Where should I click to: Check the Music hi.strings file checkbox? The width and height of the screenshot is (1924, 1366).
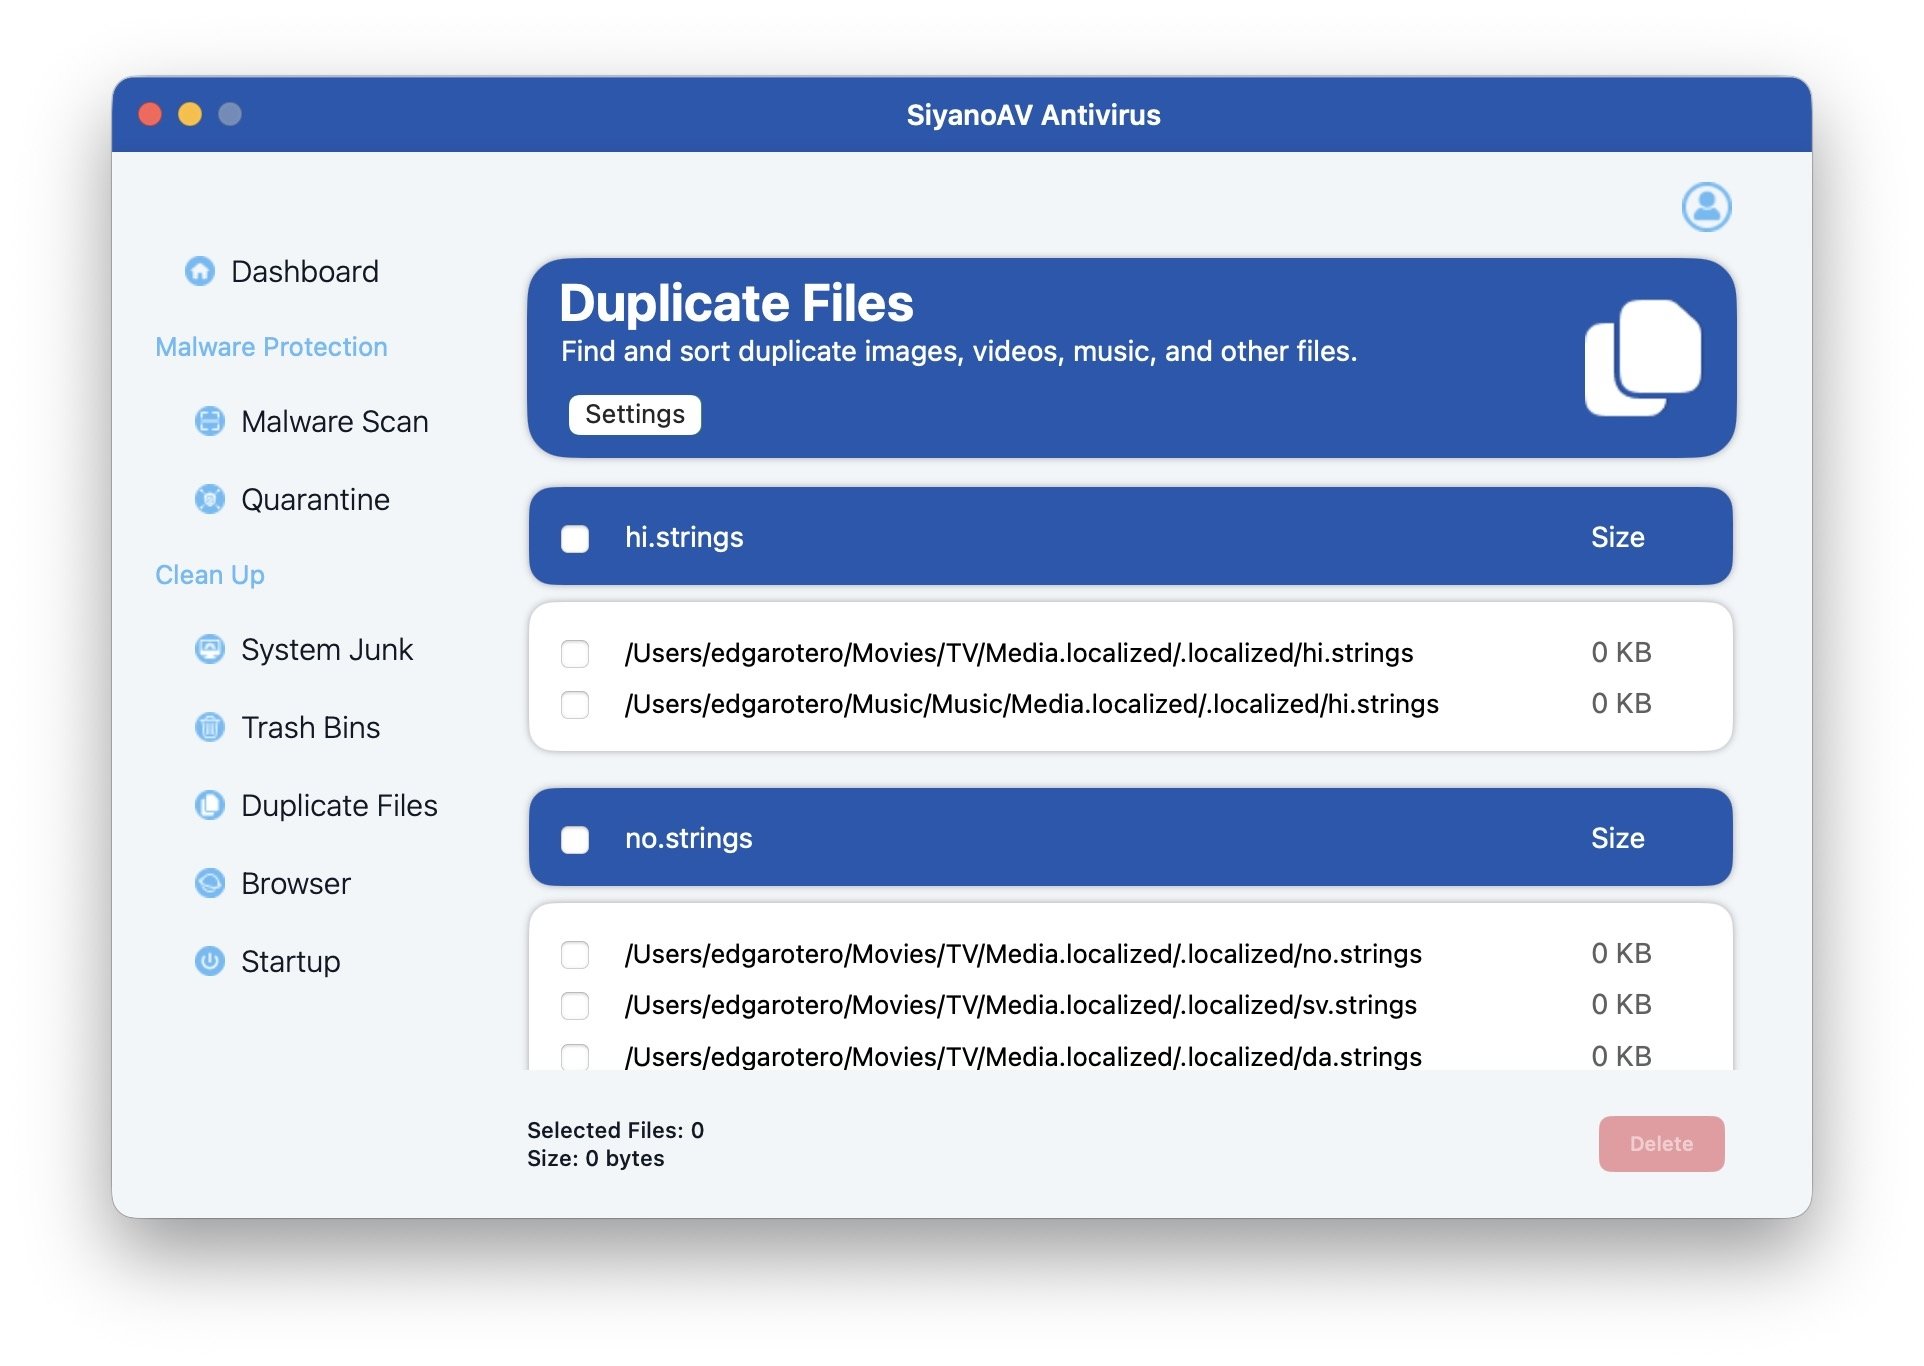pyautogui.click(x=575, y=705)
